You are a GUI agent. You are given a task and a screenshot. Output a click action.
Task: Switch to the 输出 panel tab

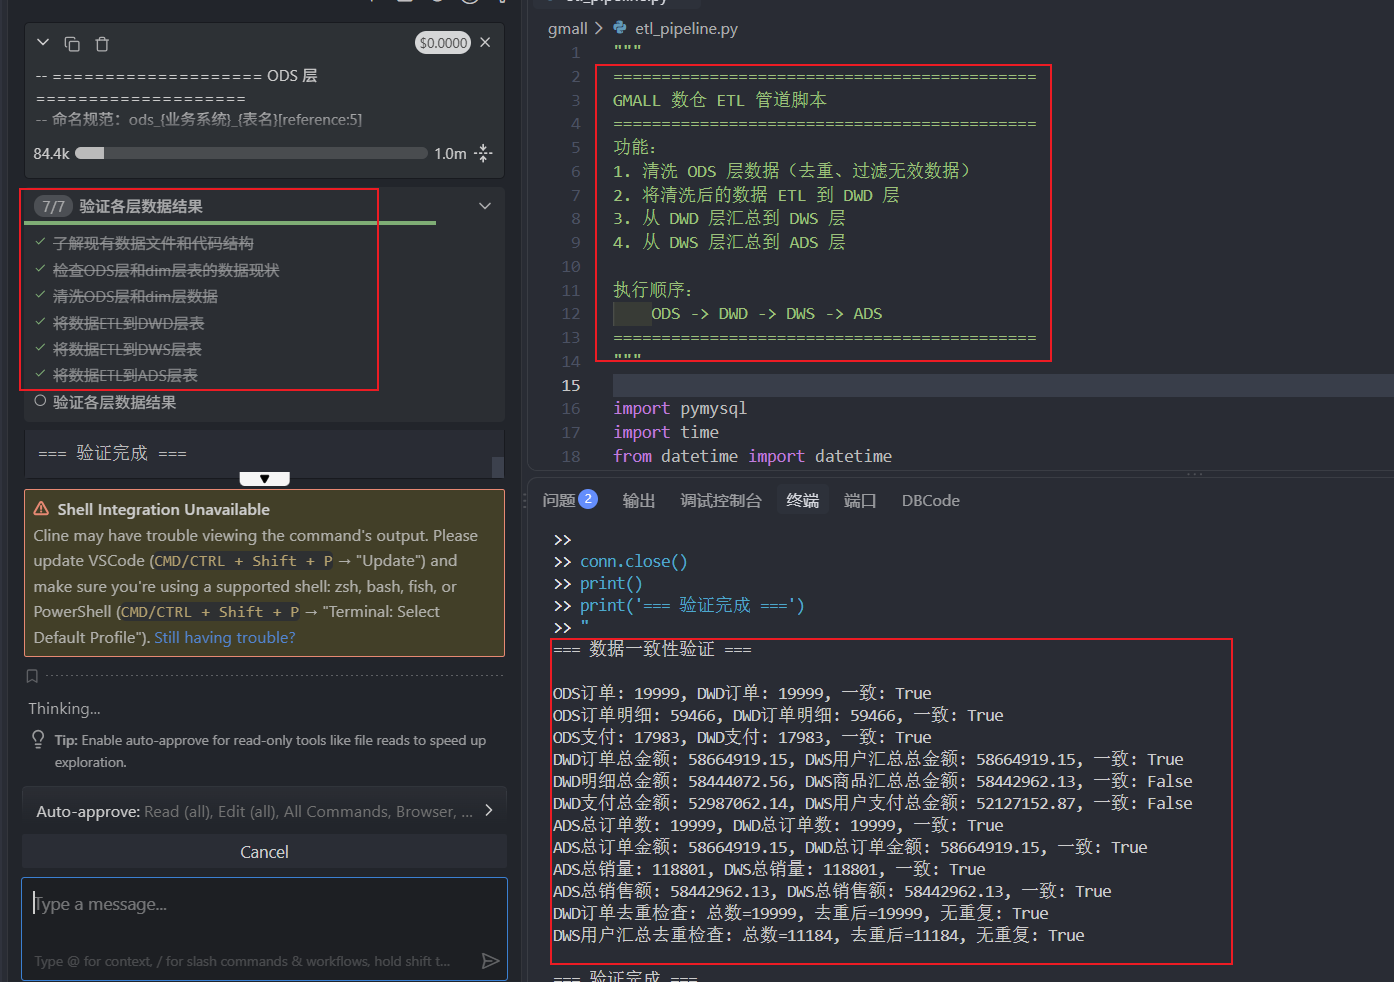638,500
